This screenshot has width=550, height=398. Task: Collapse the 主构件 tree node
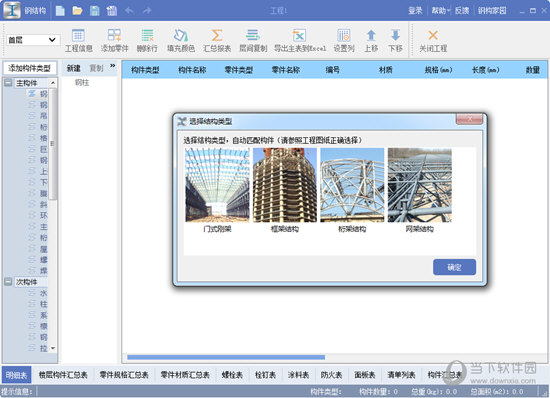[x=8, y=83]
